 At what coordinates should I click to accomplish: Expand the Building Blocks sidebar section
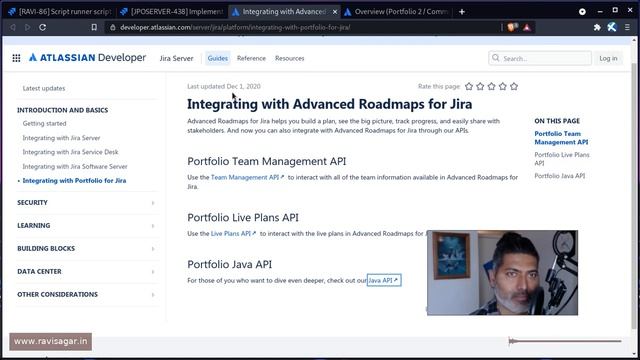point(86,248)
